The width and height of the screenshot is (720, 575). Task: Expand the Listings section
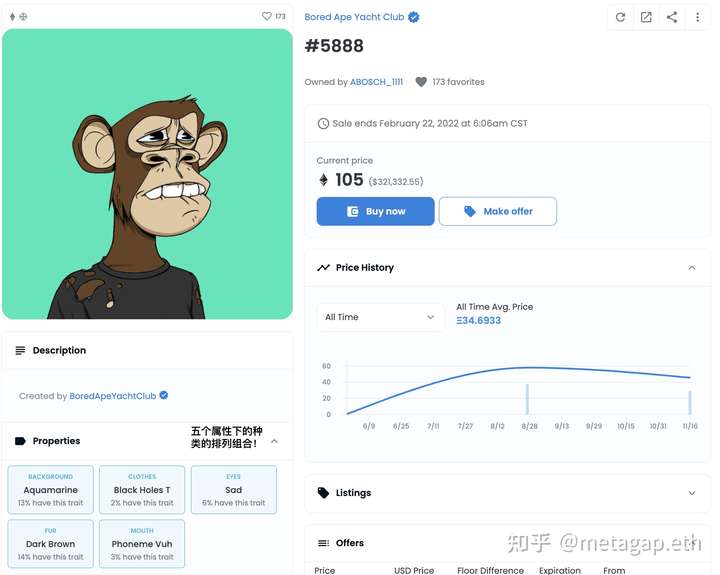click(x=692, y=493)
